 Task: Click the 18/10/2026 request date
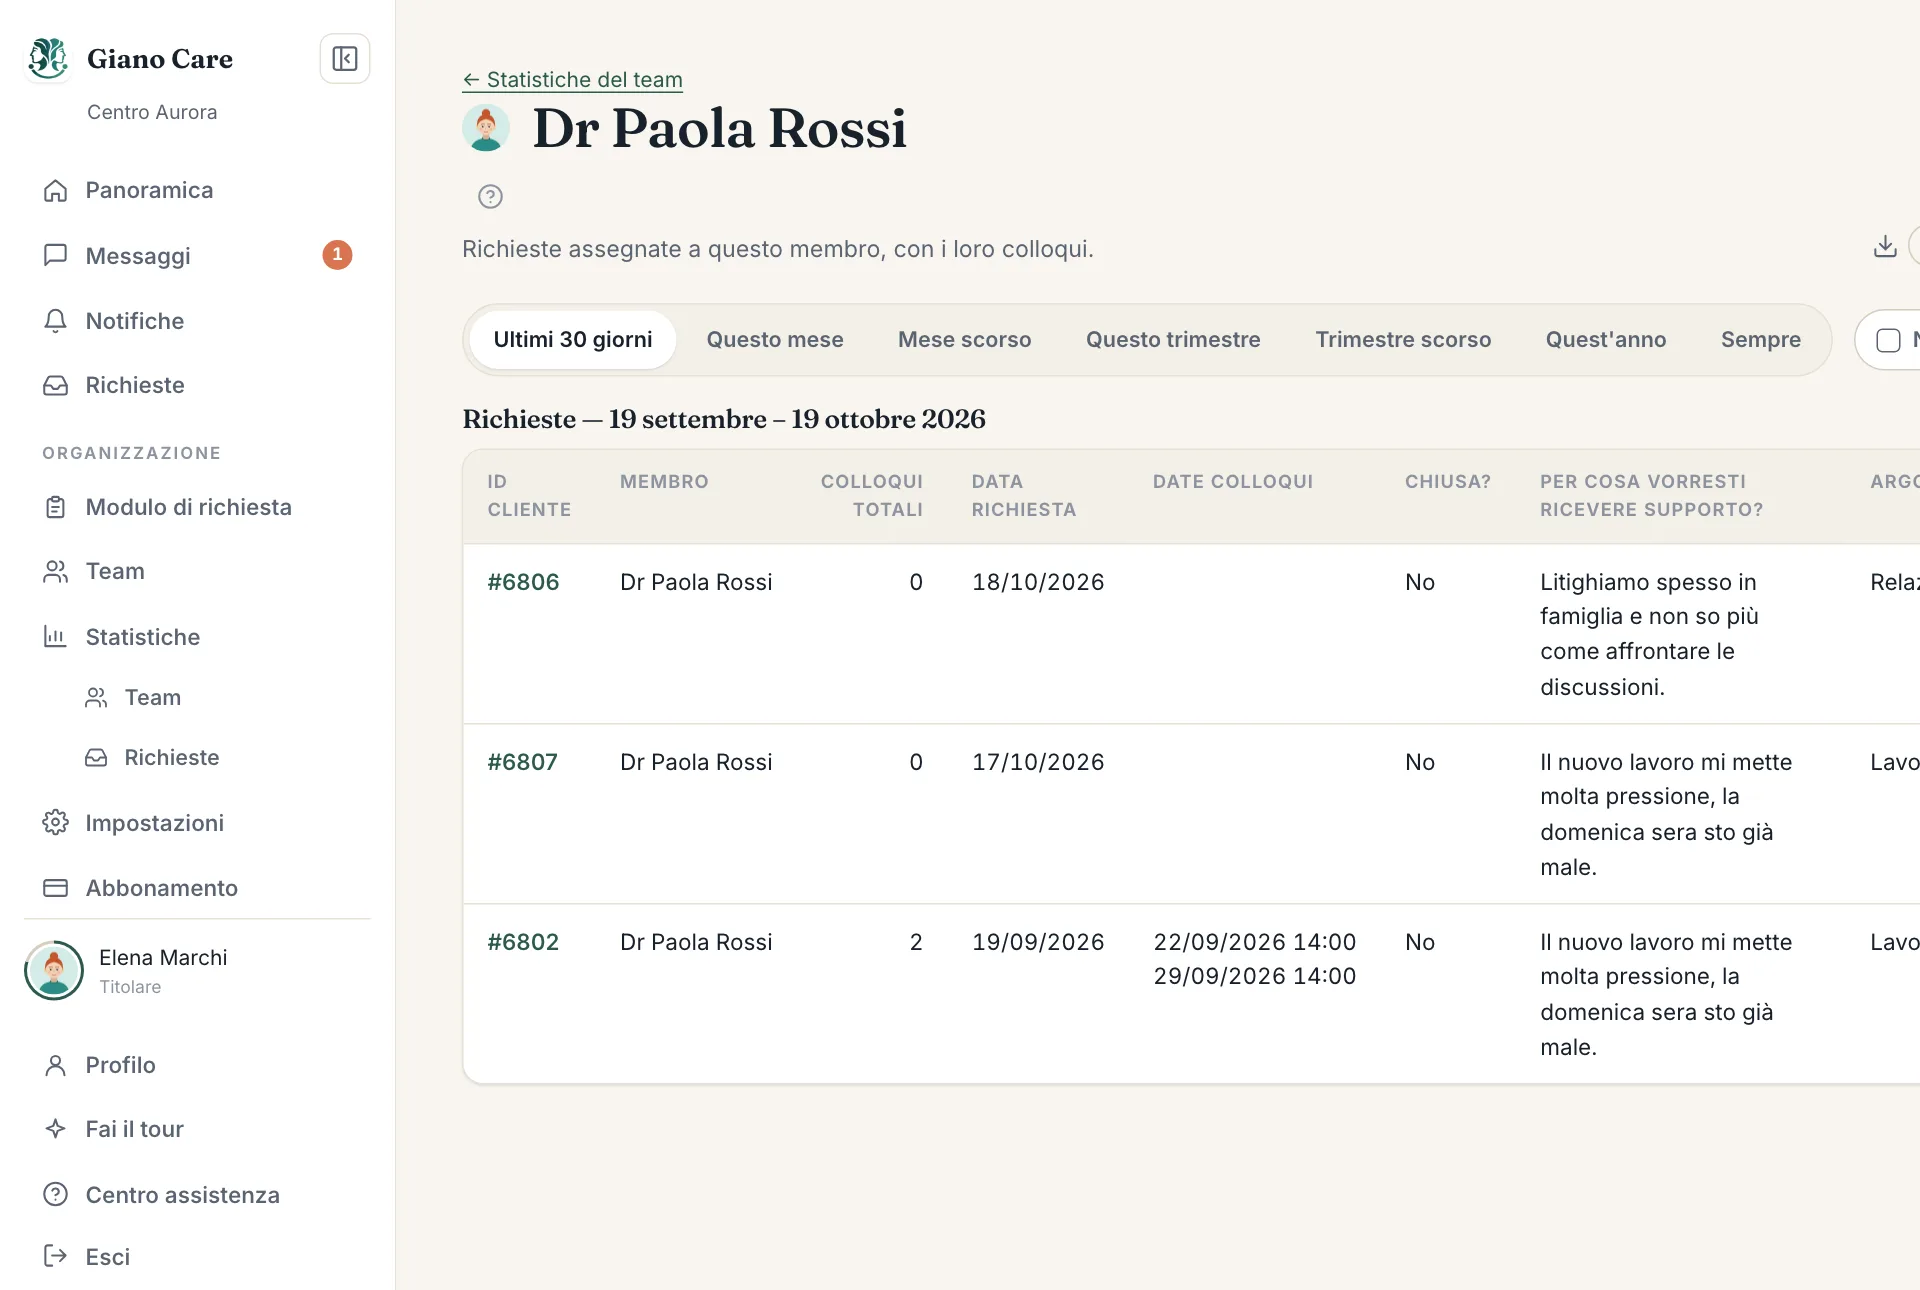(1038, 582)
